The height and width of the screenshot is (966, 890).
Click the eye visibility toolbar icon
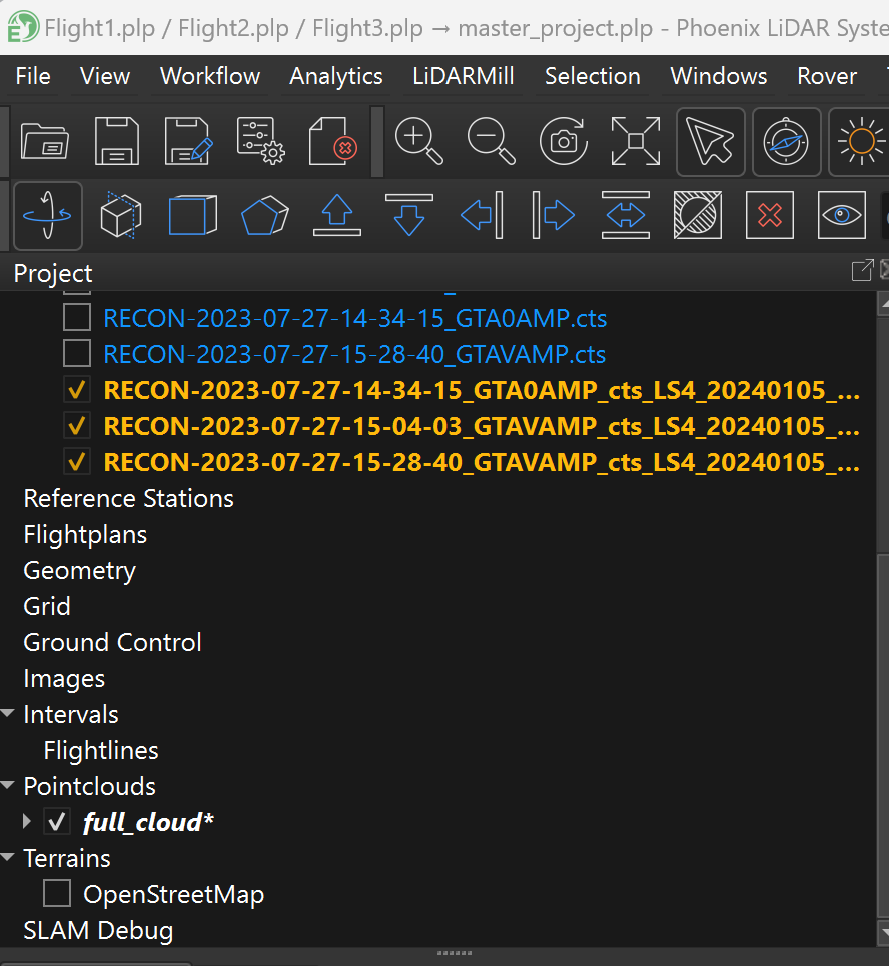click(x=841, y=215)
